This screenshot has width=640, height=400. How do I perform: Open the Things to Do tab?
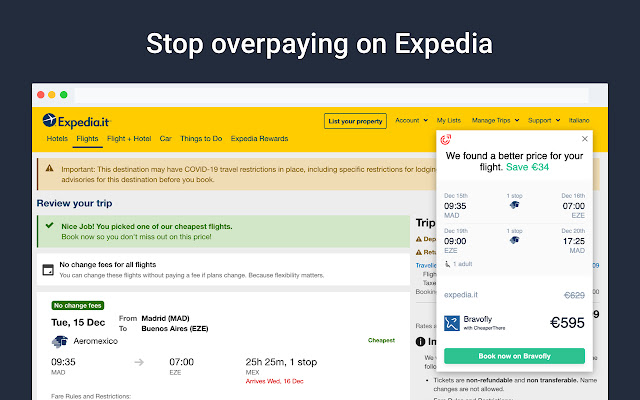[201, 139]
